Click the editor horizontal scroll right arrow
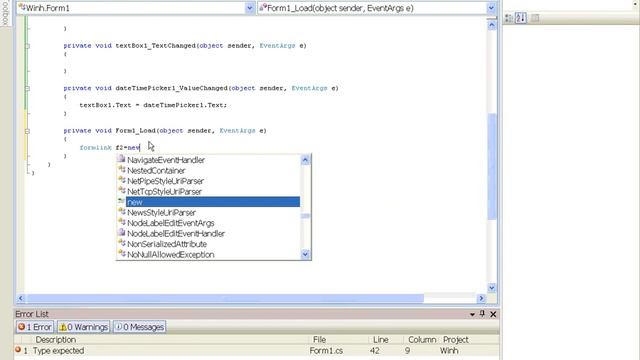 tap(481, 298)
